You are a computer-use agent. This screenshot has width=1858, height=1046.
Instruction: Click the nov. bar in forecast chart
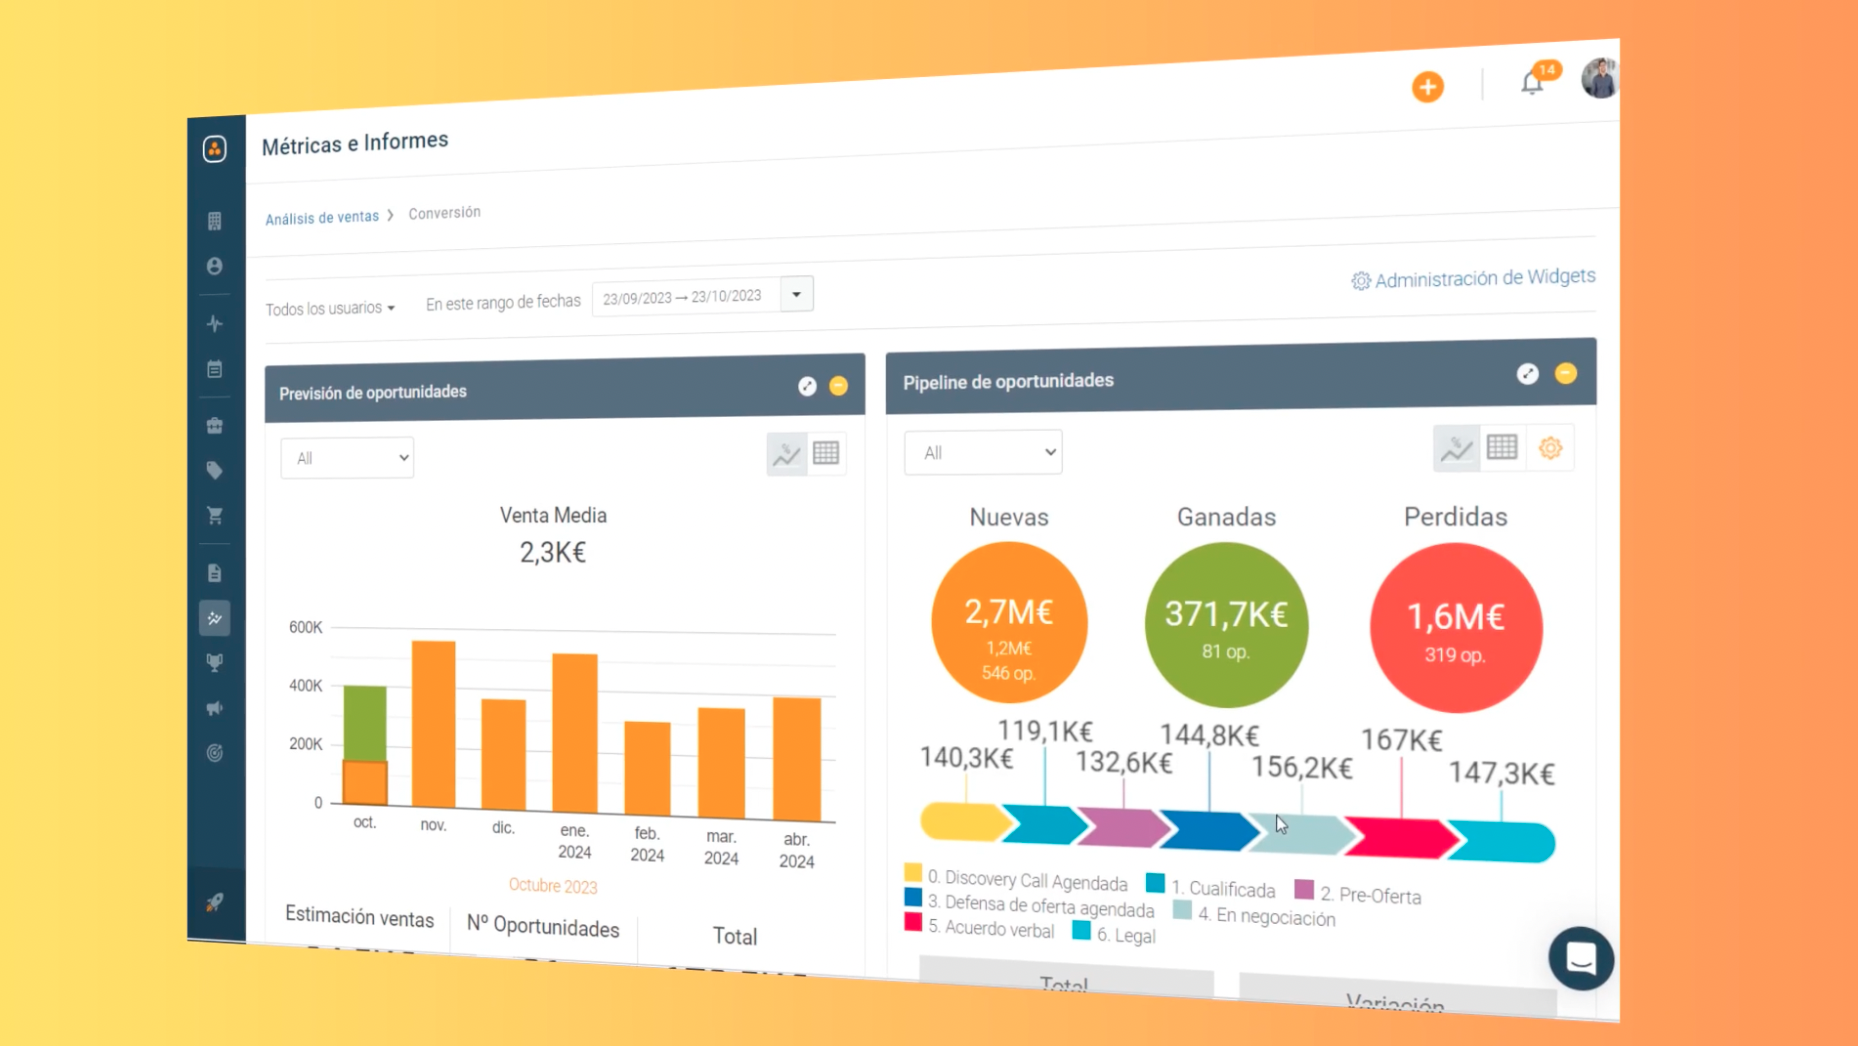433,724
